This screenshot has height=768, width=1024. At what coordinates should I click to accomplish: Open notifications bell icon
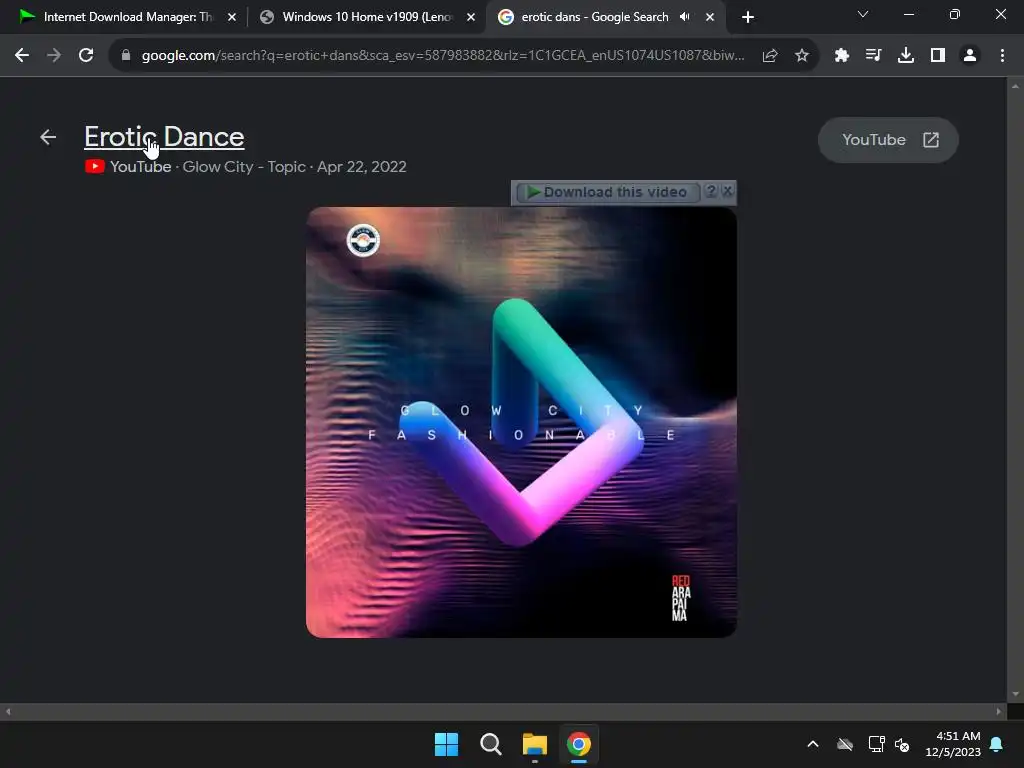(997, 744)
